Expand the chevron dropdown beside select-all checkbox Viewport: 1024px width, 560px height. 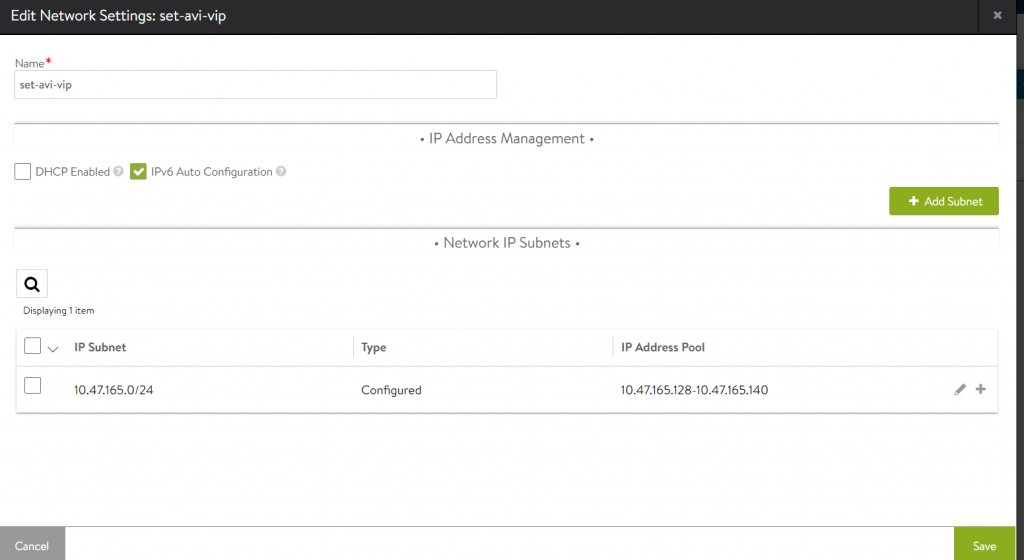coord(53,348)
